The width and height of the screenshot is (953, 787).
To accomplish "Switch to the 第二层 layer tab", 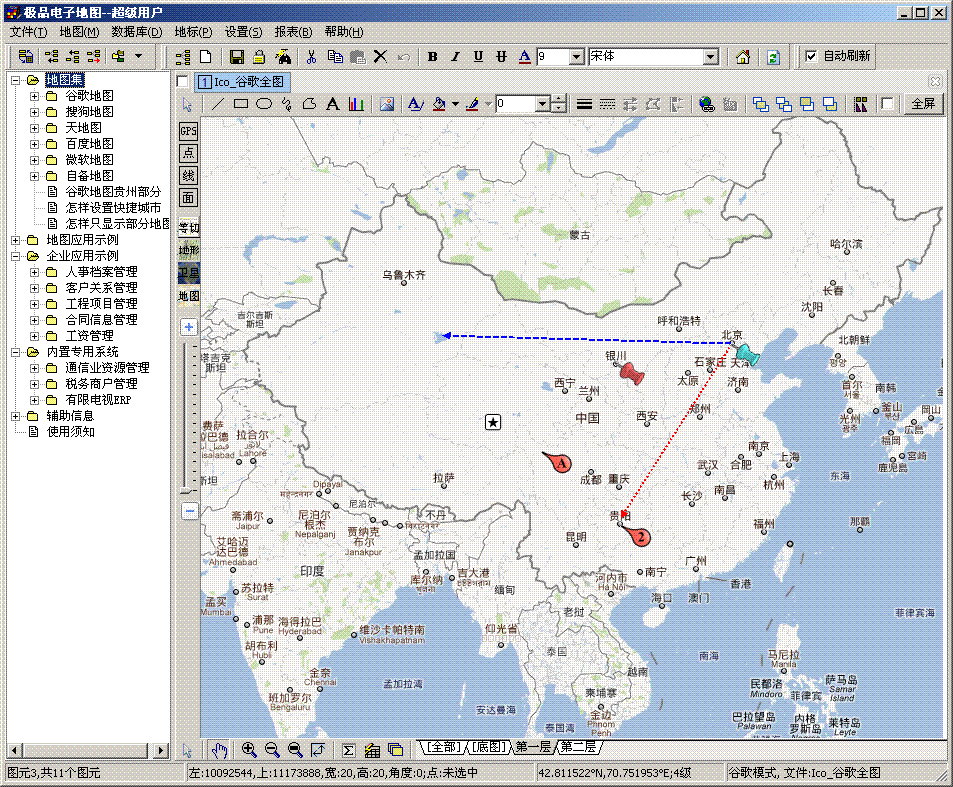I will (x=578, y=747).
